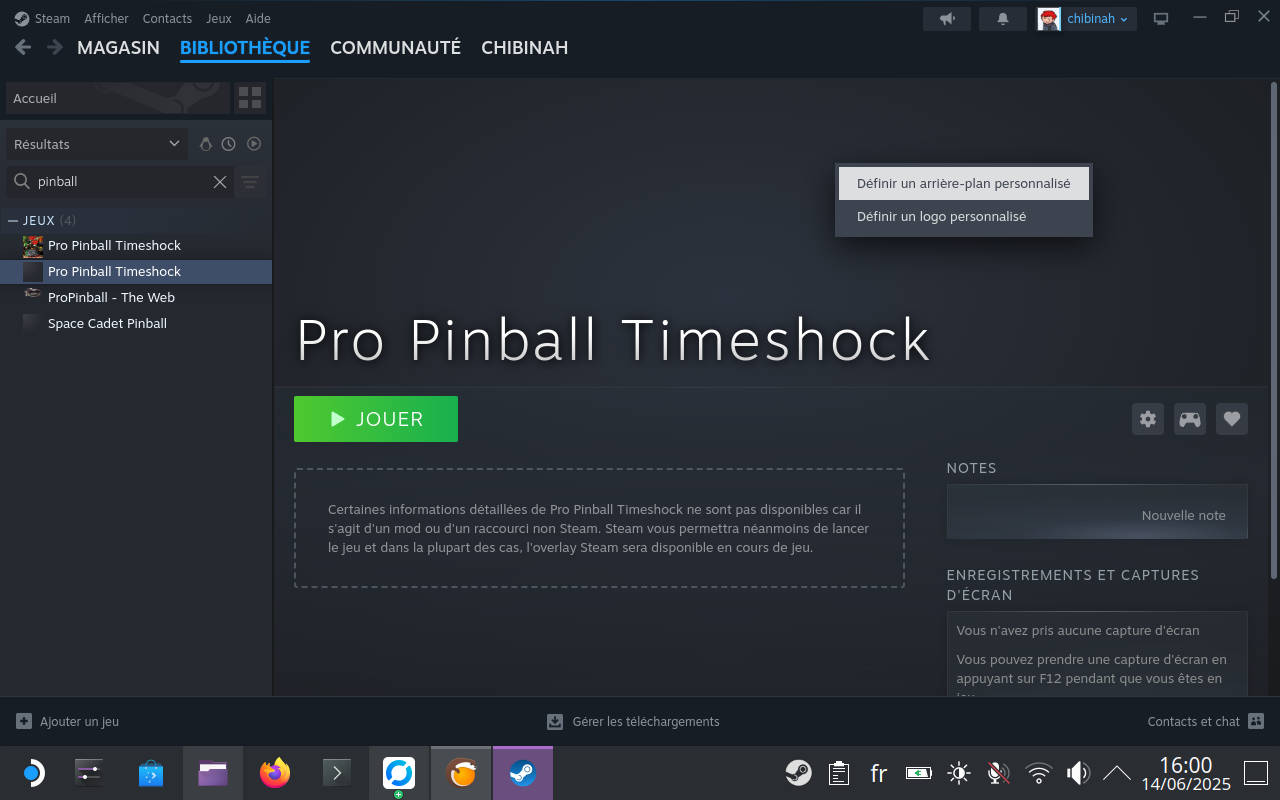Click the downloads tray icon
The image size is (1280, 800).
tap(555, 721)
